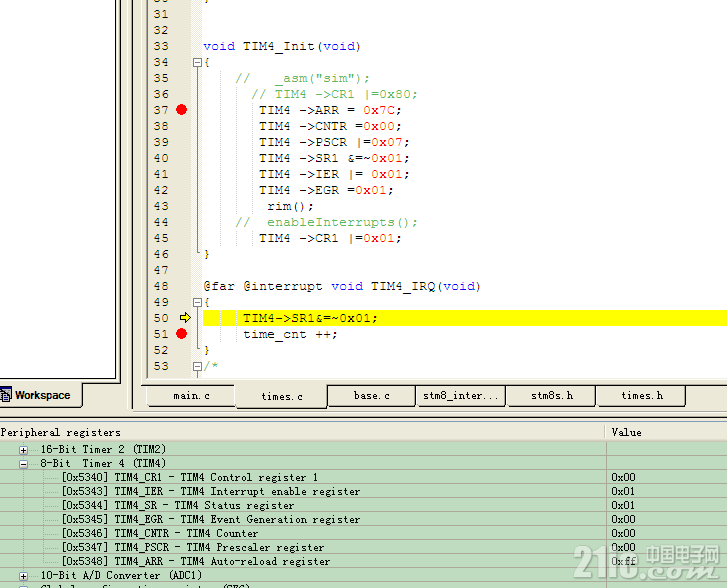
Task: Open stm8s.h tab
Action: click(x=551, y=396)
